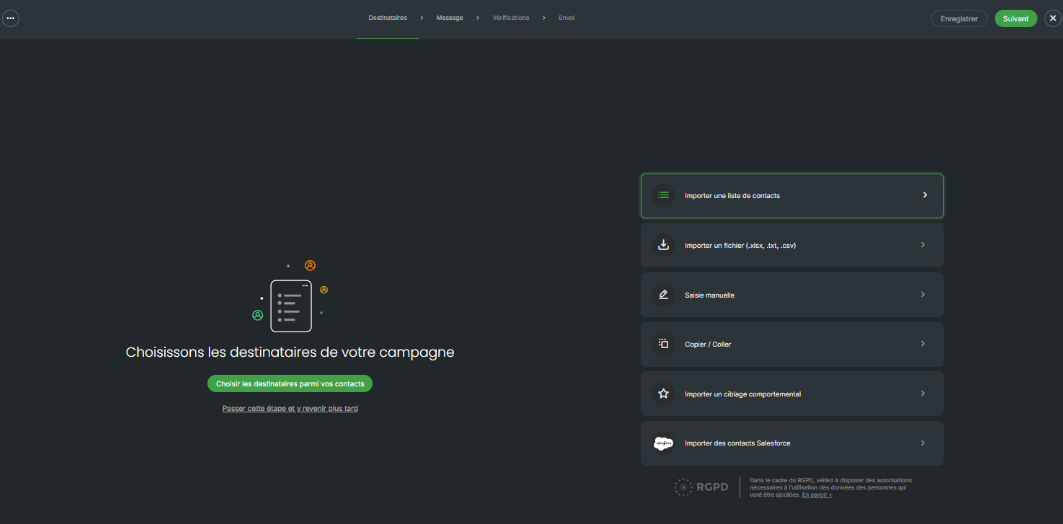Click the file import download icon
The height and width of the screenshot is (524, 1063).
point(664,245)
